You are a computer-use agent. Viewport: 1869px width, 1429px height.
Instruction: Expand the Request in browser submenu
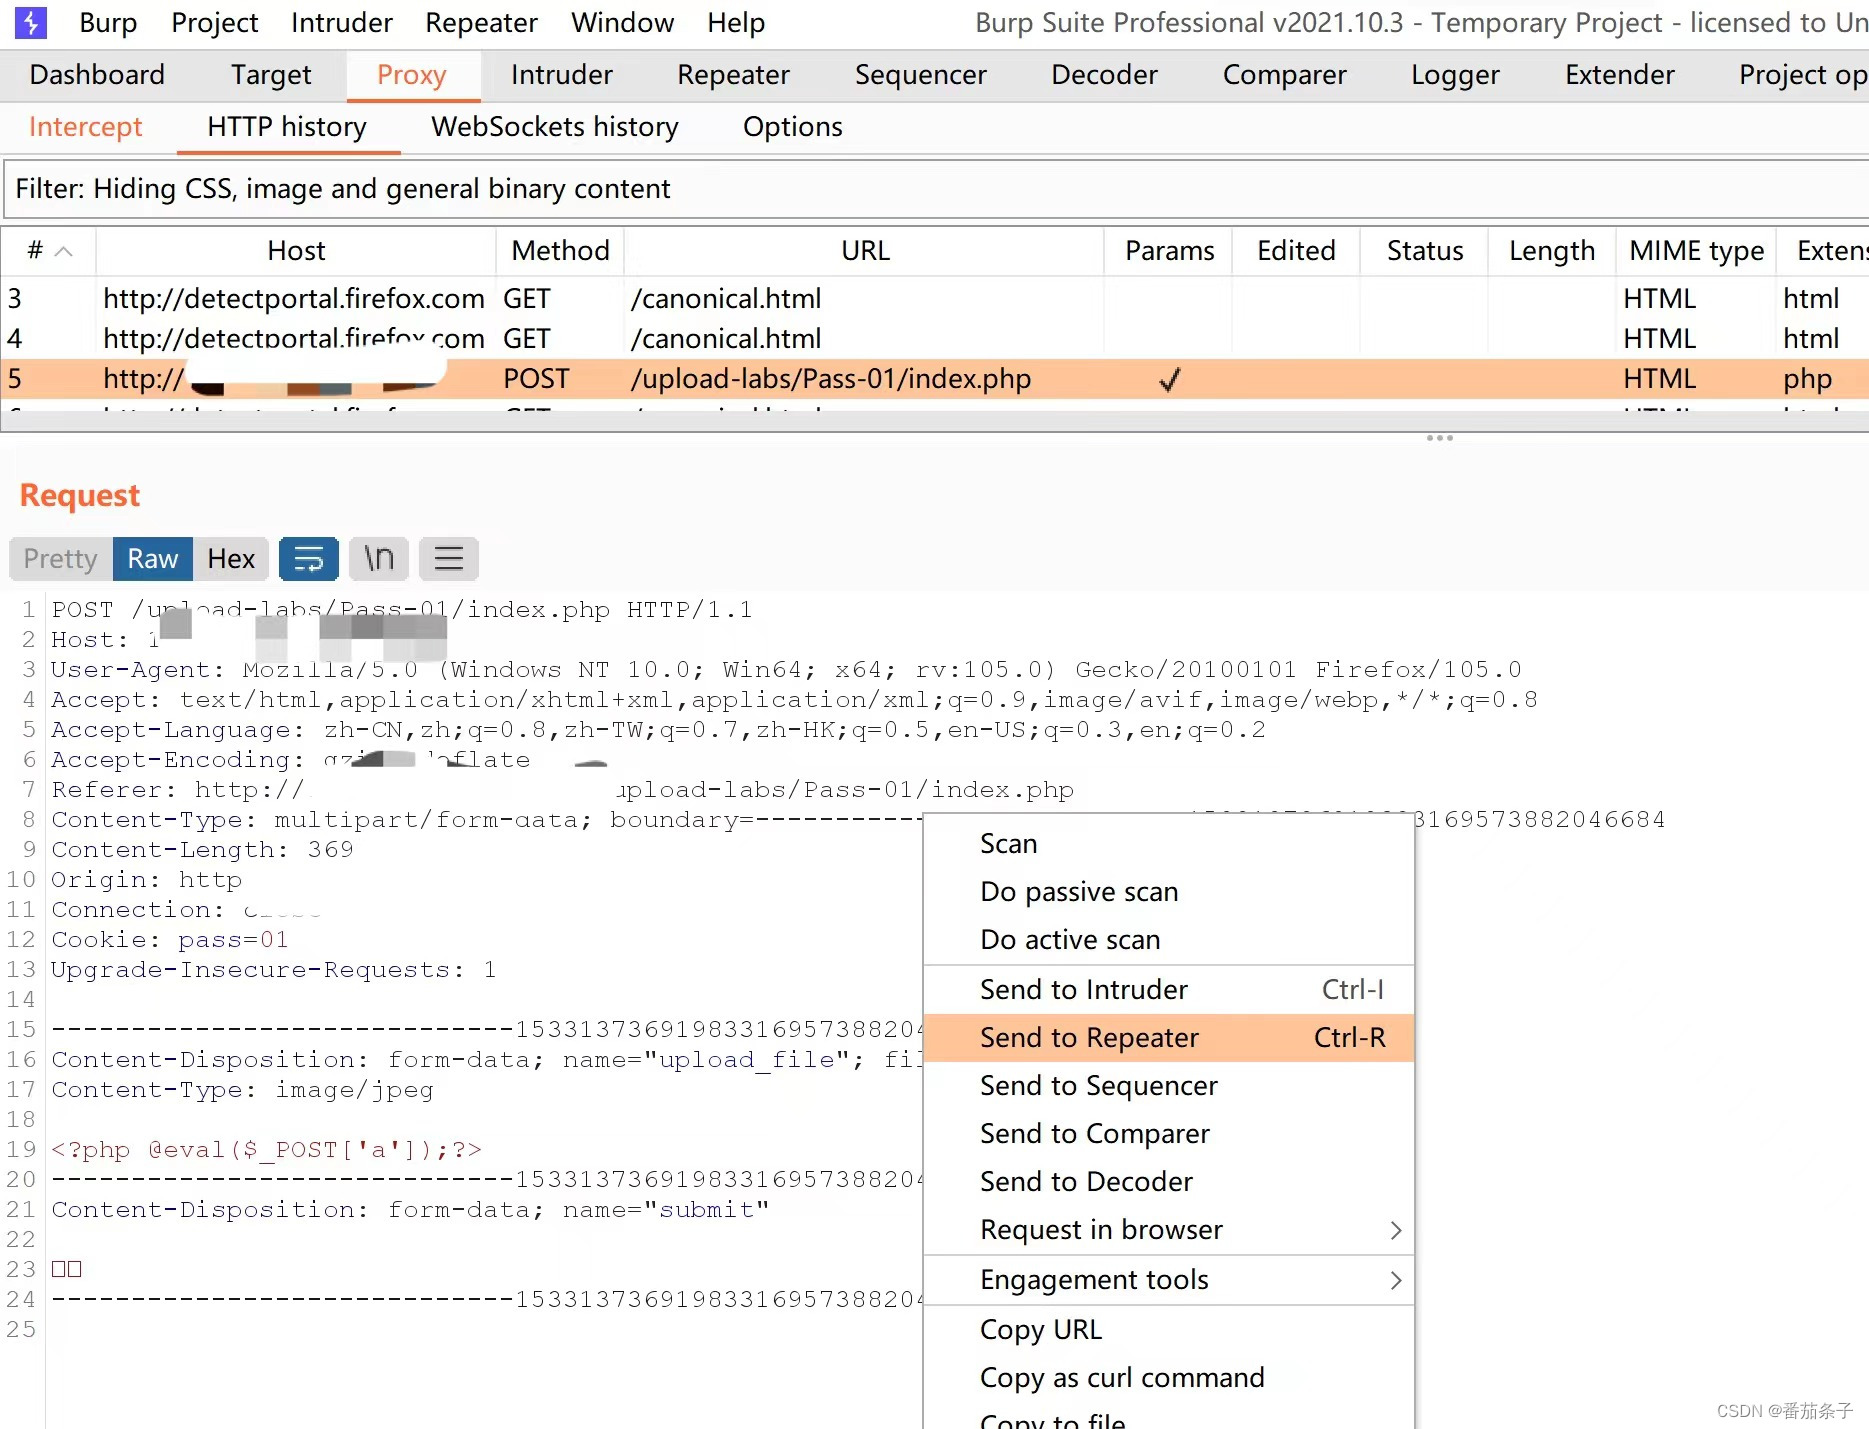point(1169,1229)
